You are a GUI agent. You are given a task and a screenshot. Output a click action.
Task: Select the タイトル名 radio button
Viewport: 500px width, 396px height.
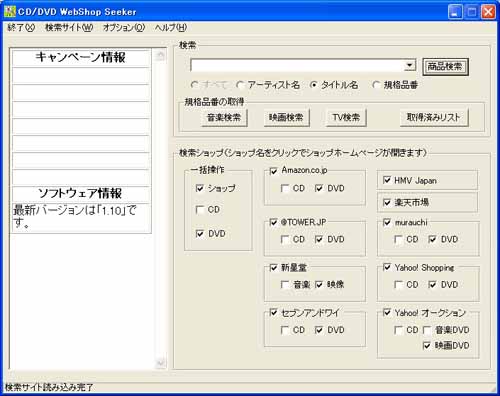click(334, 85)
